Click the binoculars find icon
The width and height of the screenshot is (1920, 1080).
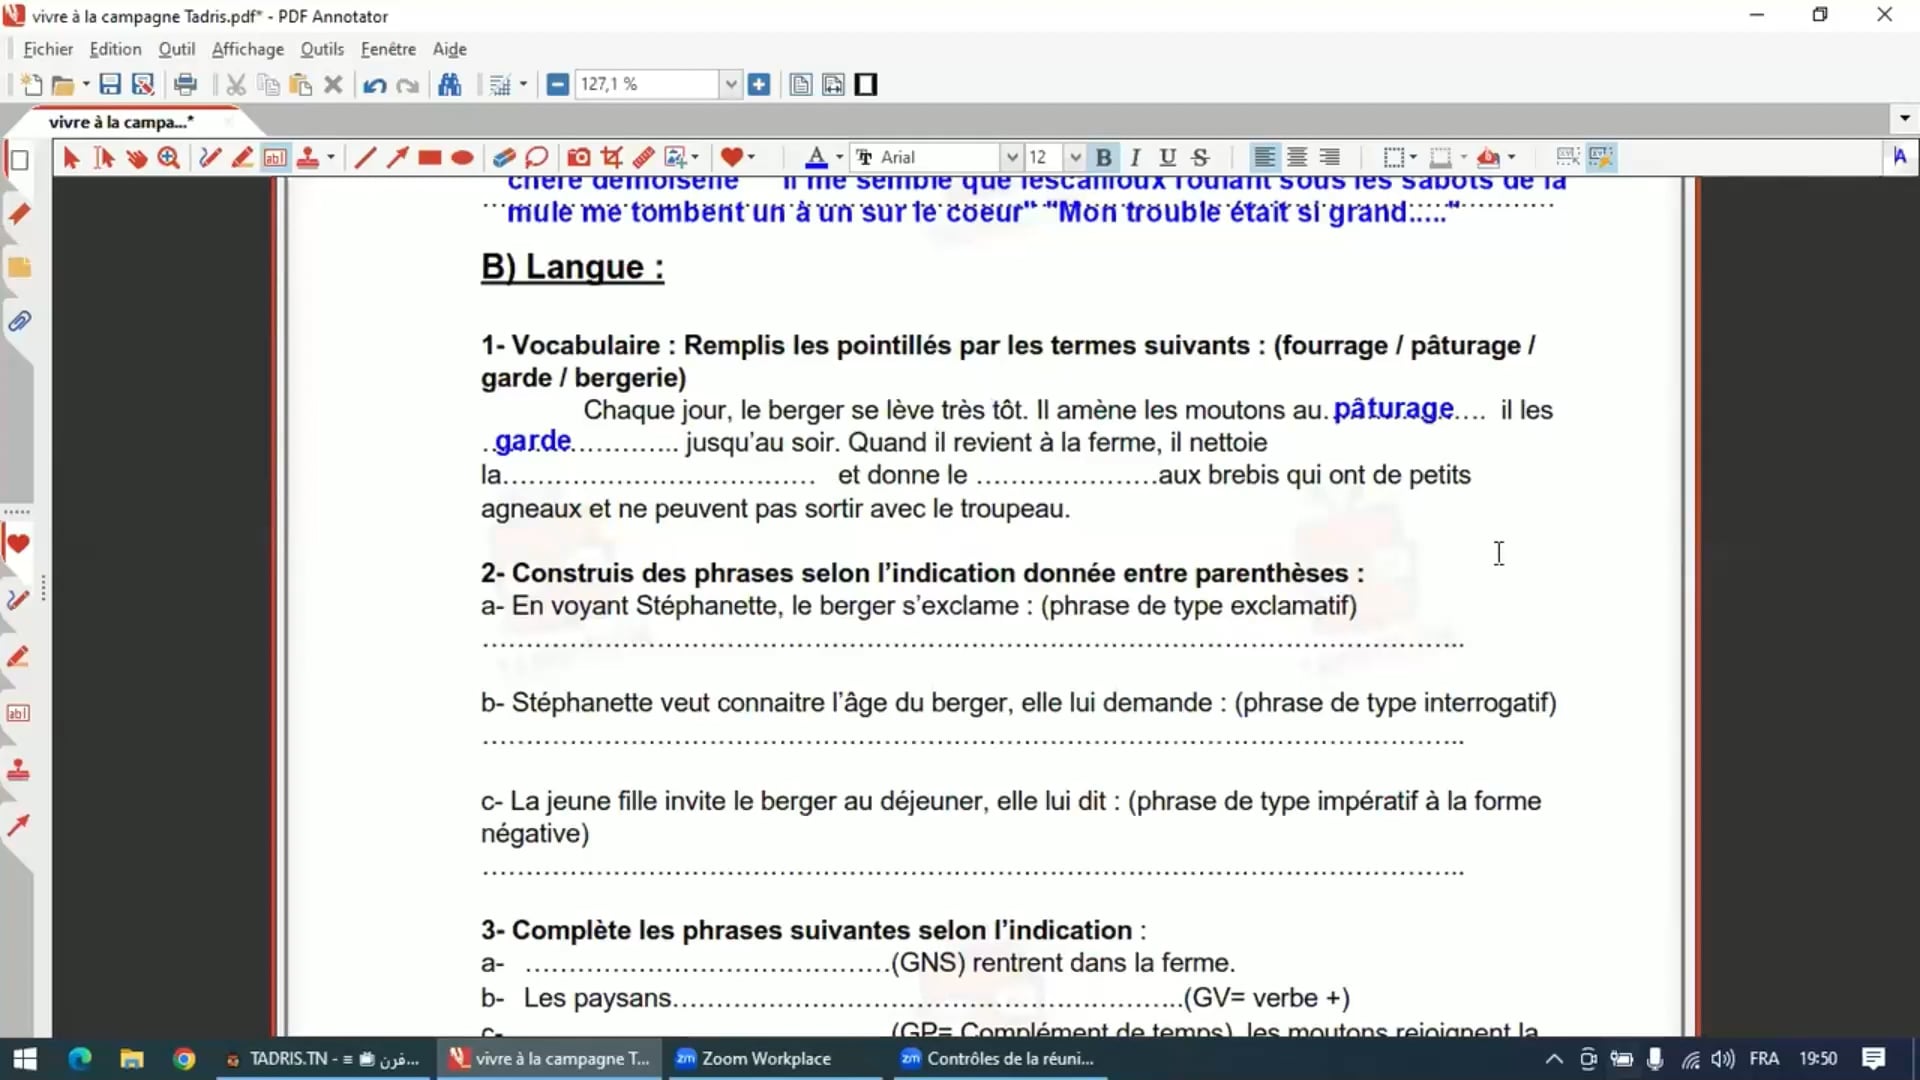(450, 85)
